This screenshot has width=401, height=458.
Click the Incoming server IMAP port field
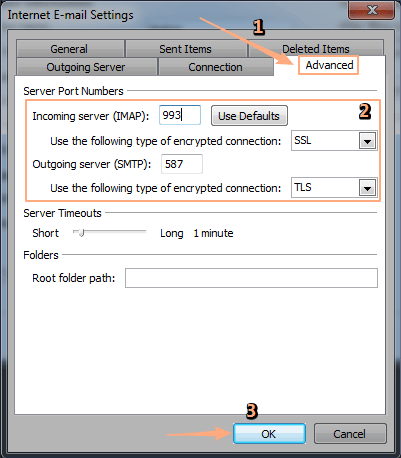[x=180, y=115]
